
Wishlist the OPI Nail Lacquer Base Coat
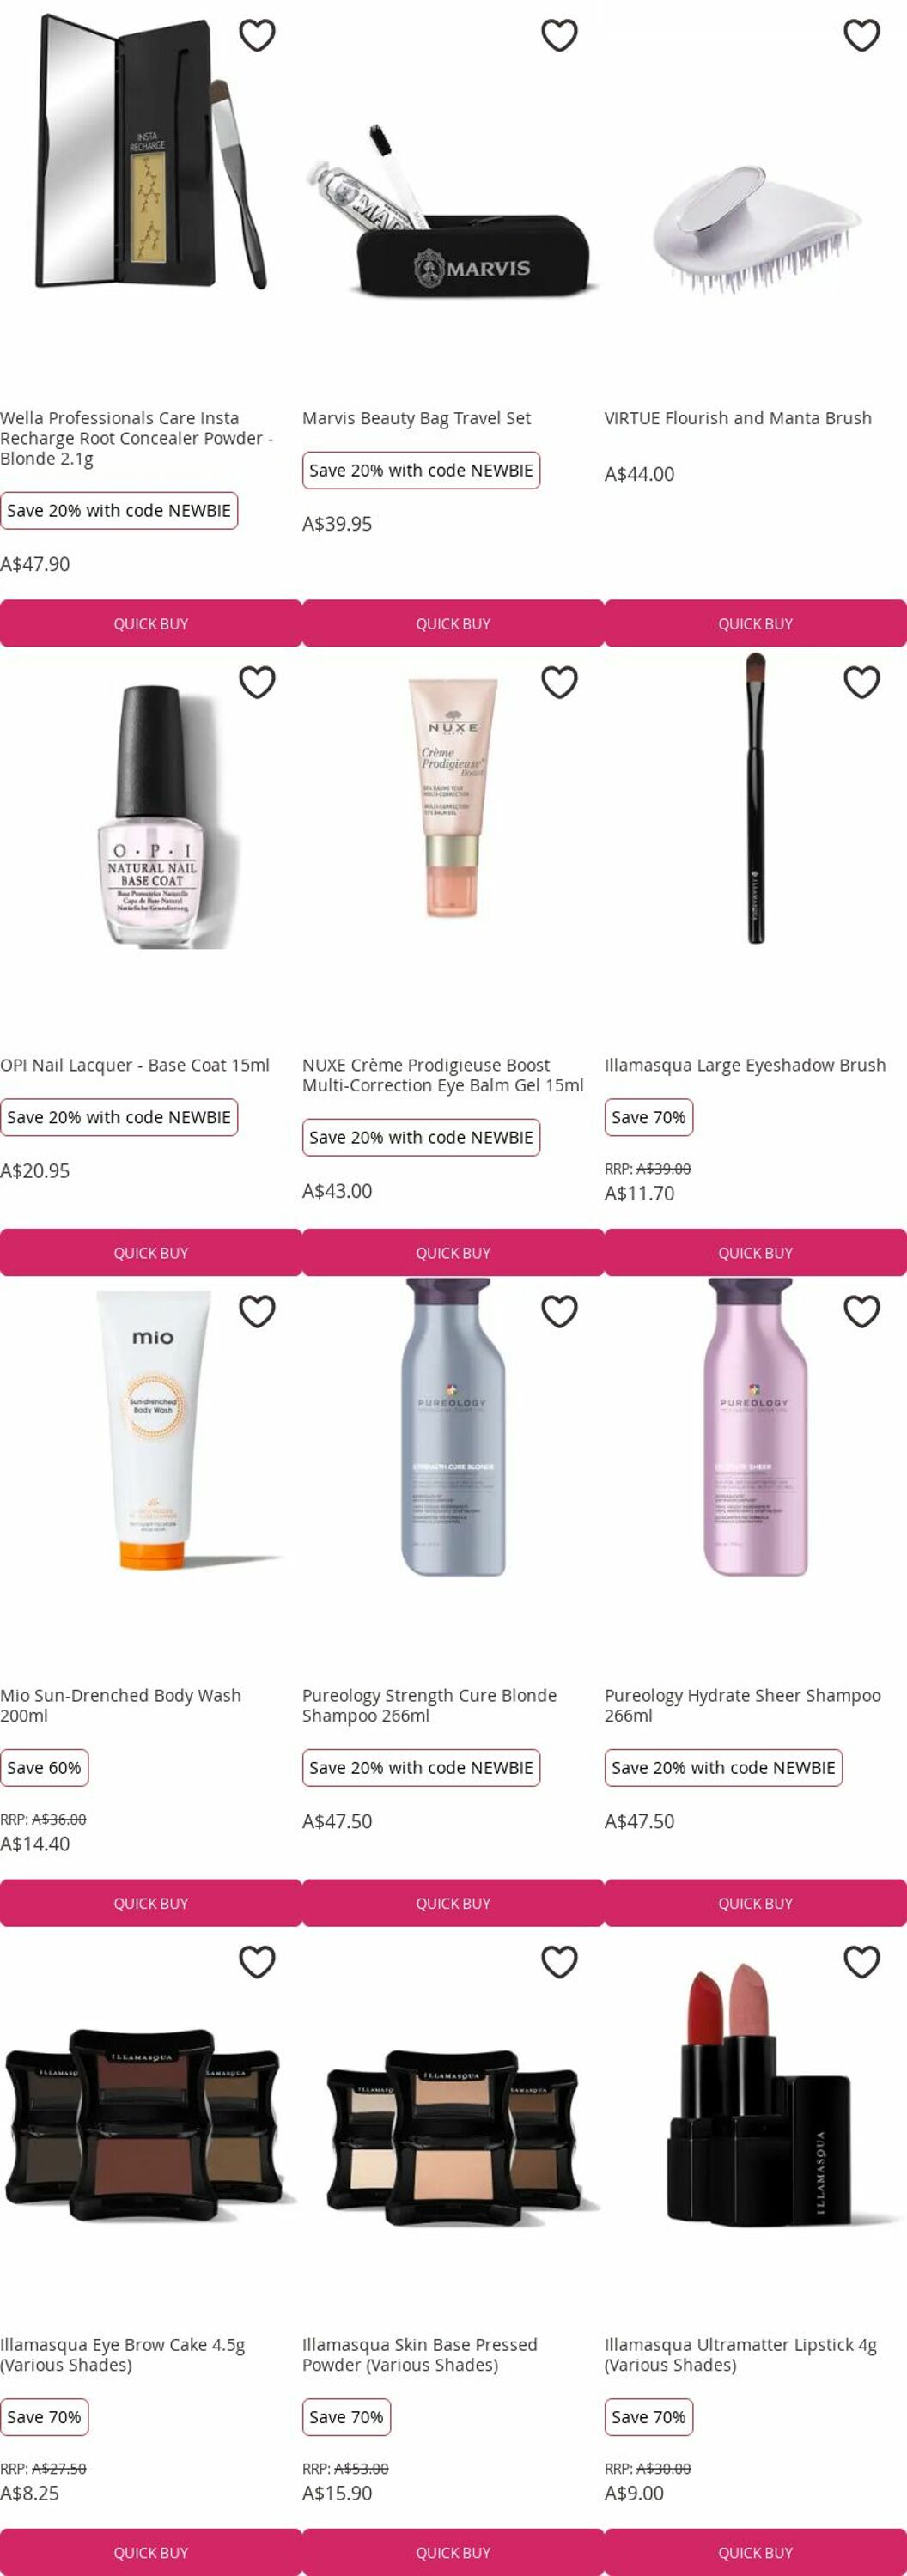point(257,682)
